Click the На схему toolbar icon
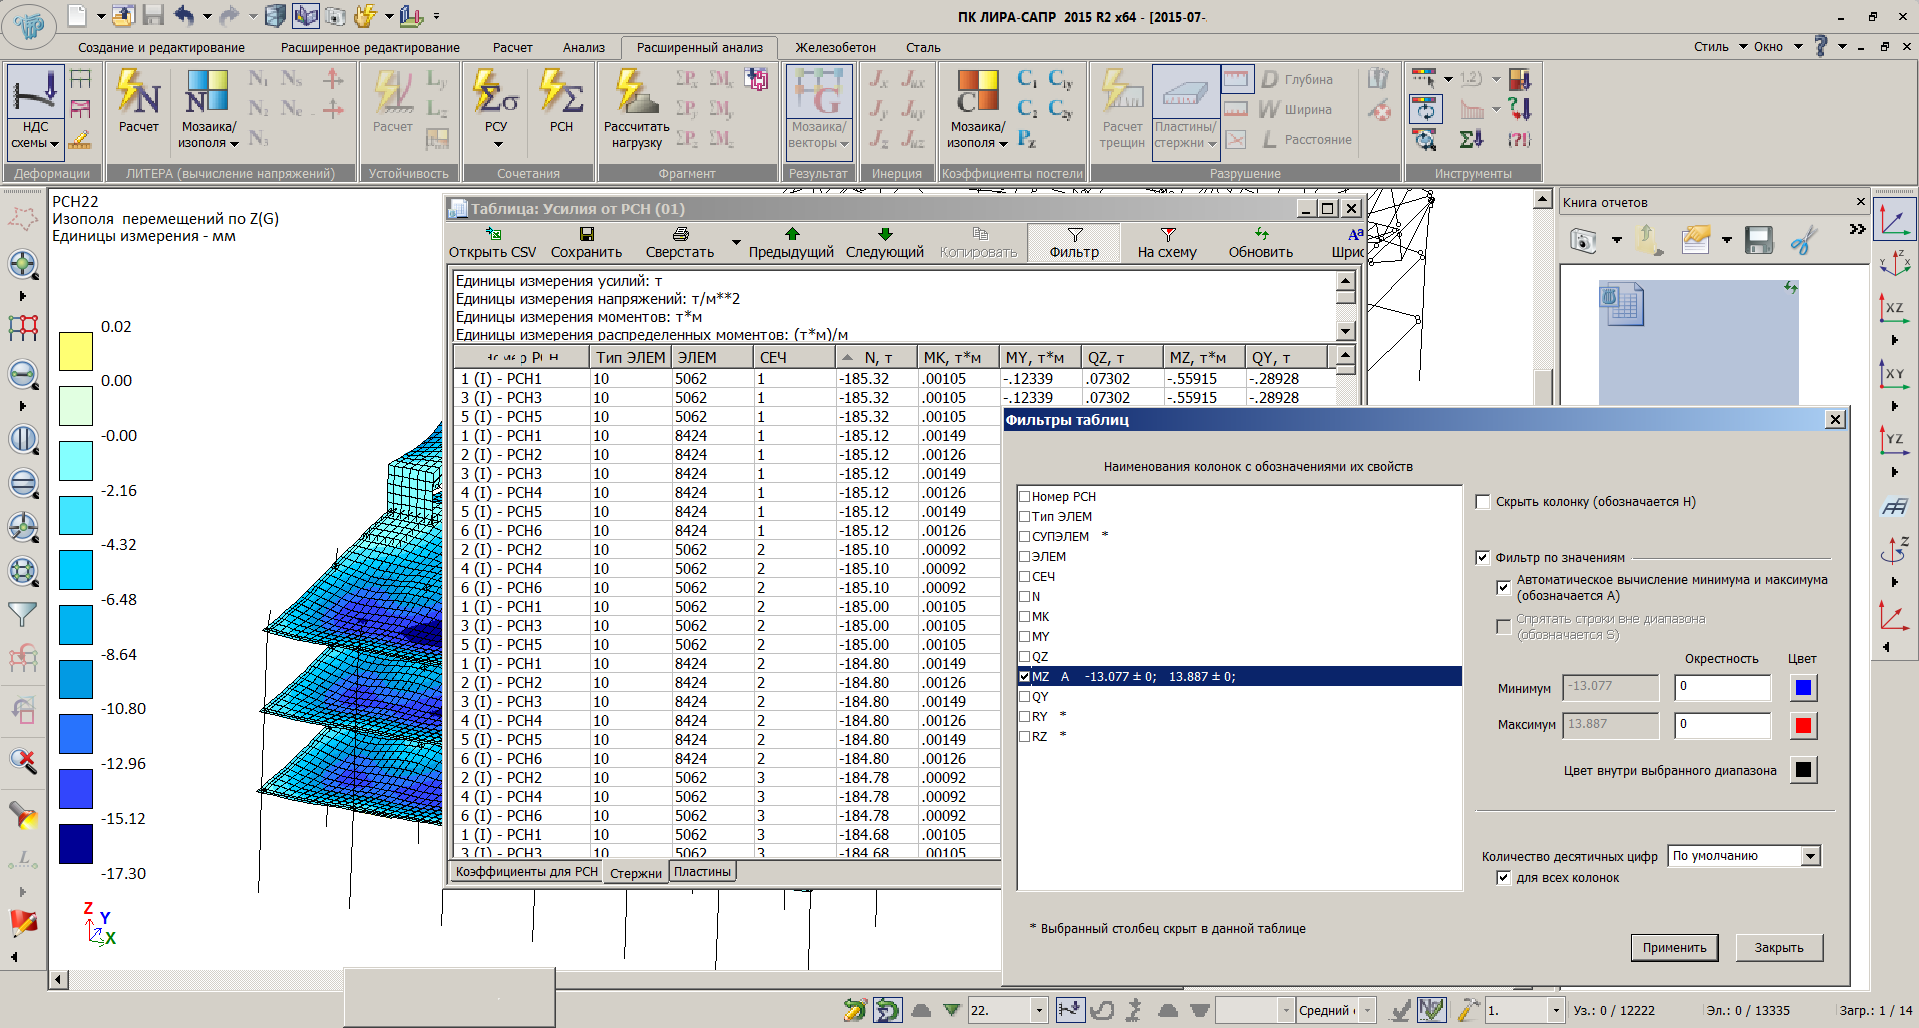This screenshot has width=1919, height=1028. coord(1166,243)
